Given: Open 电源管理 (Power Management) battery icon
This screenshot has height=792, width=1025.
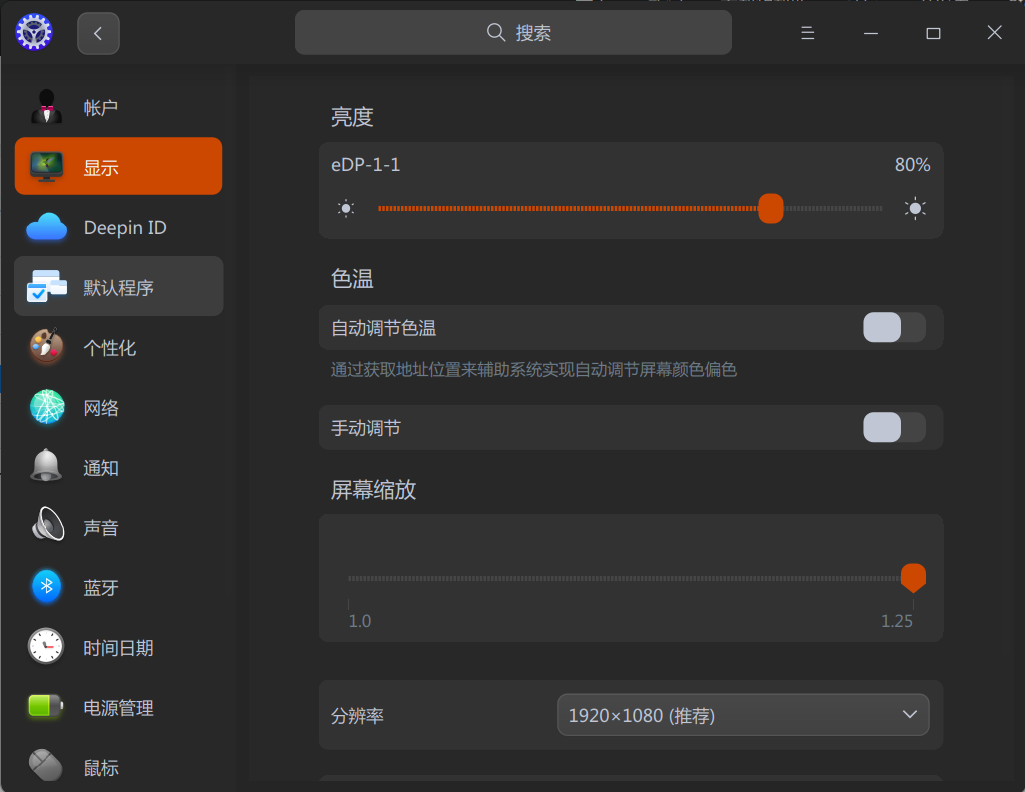Looking at the screenshot, I should tap(44, 707).
